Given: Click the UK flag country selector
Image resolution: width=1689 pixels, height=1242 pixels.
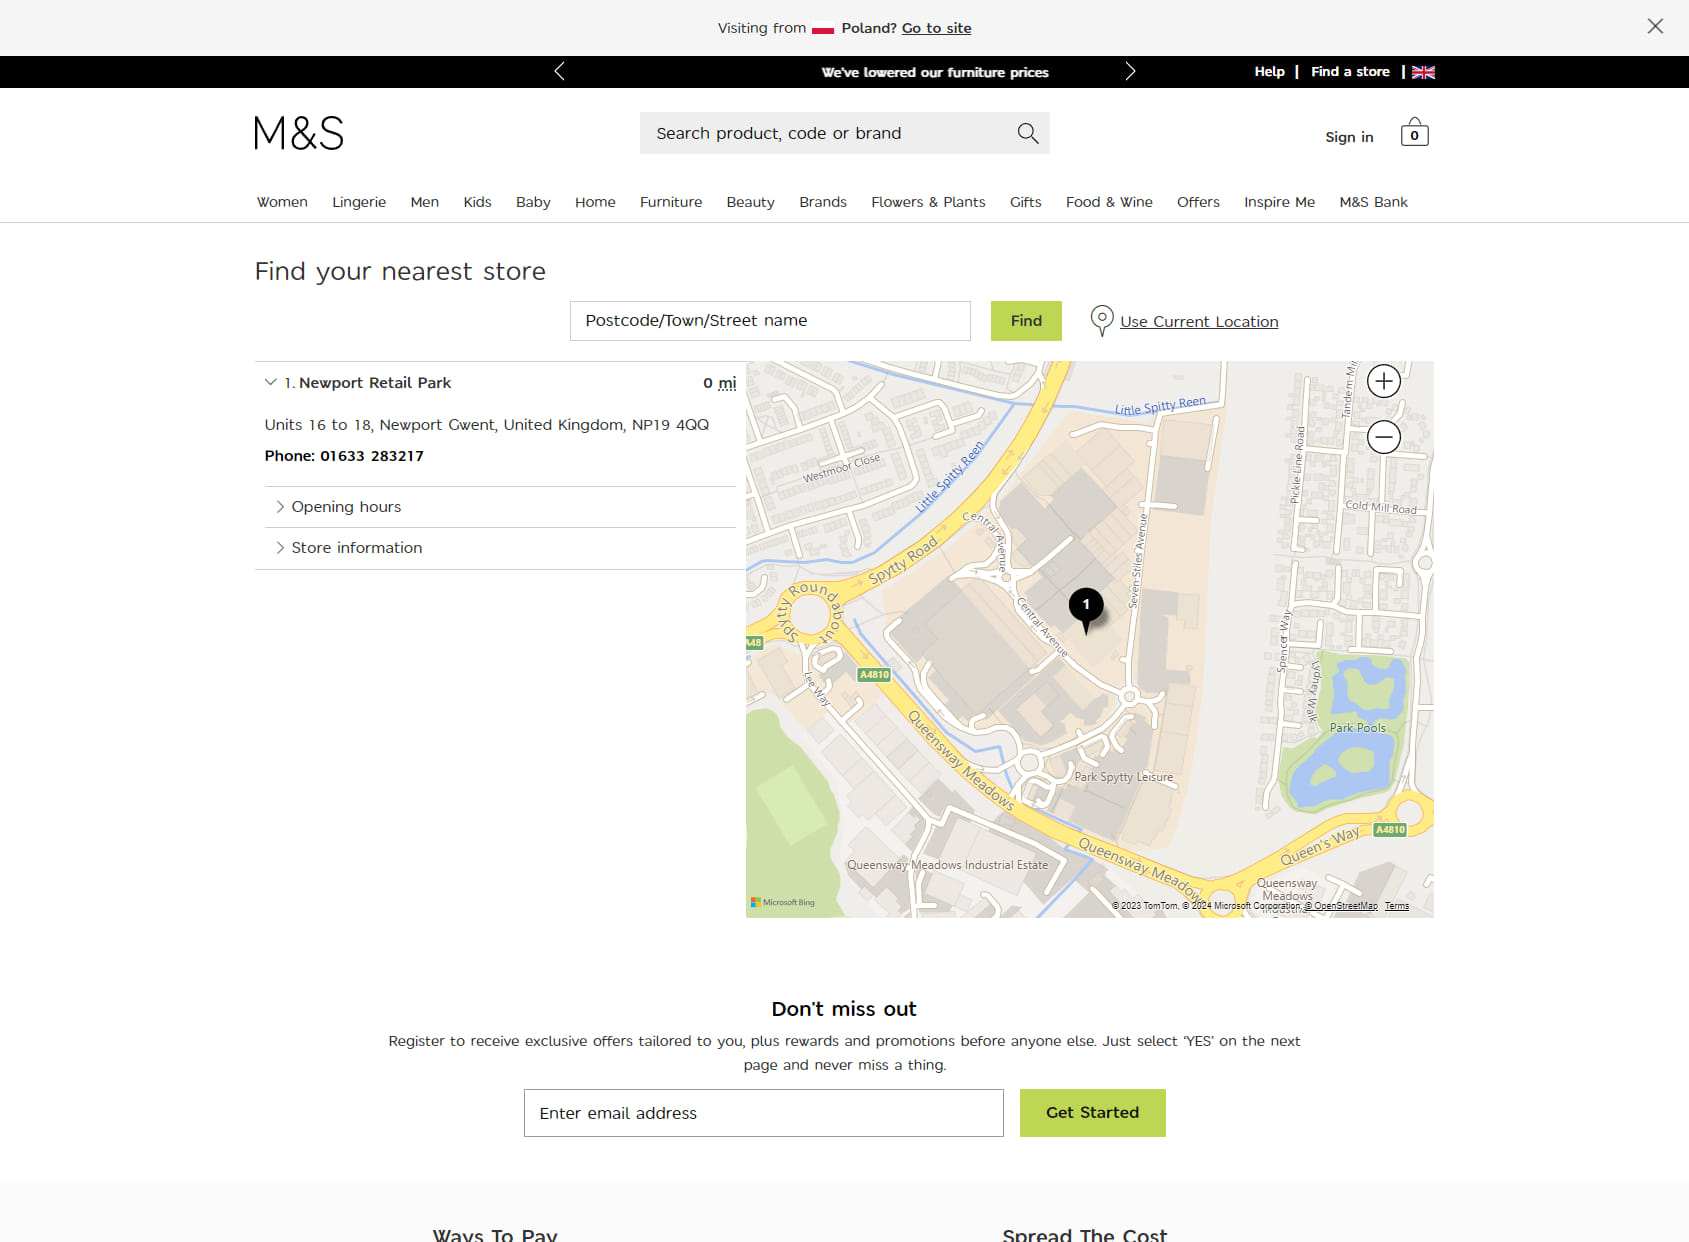Looking at the screenshot, I should (x=1423, y=72).
